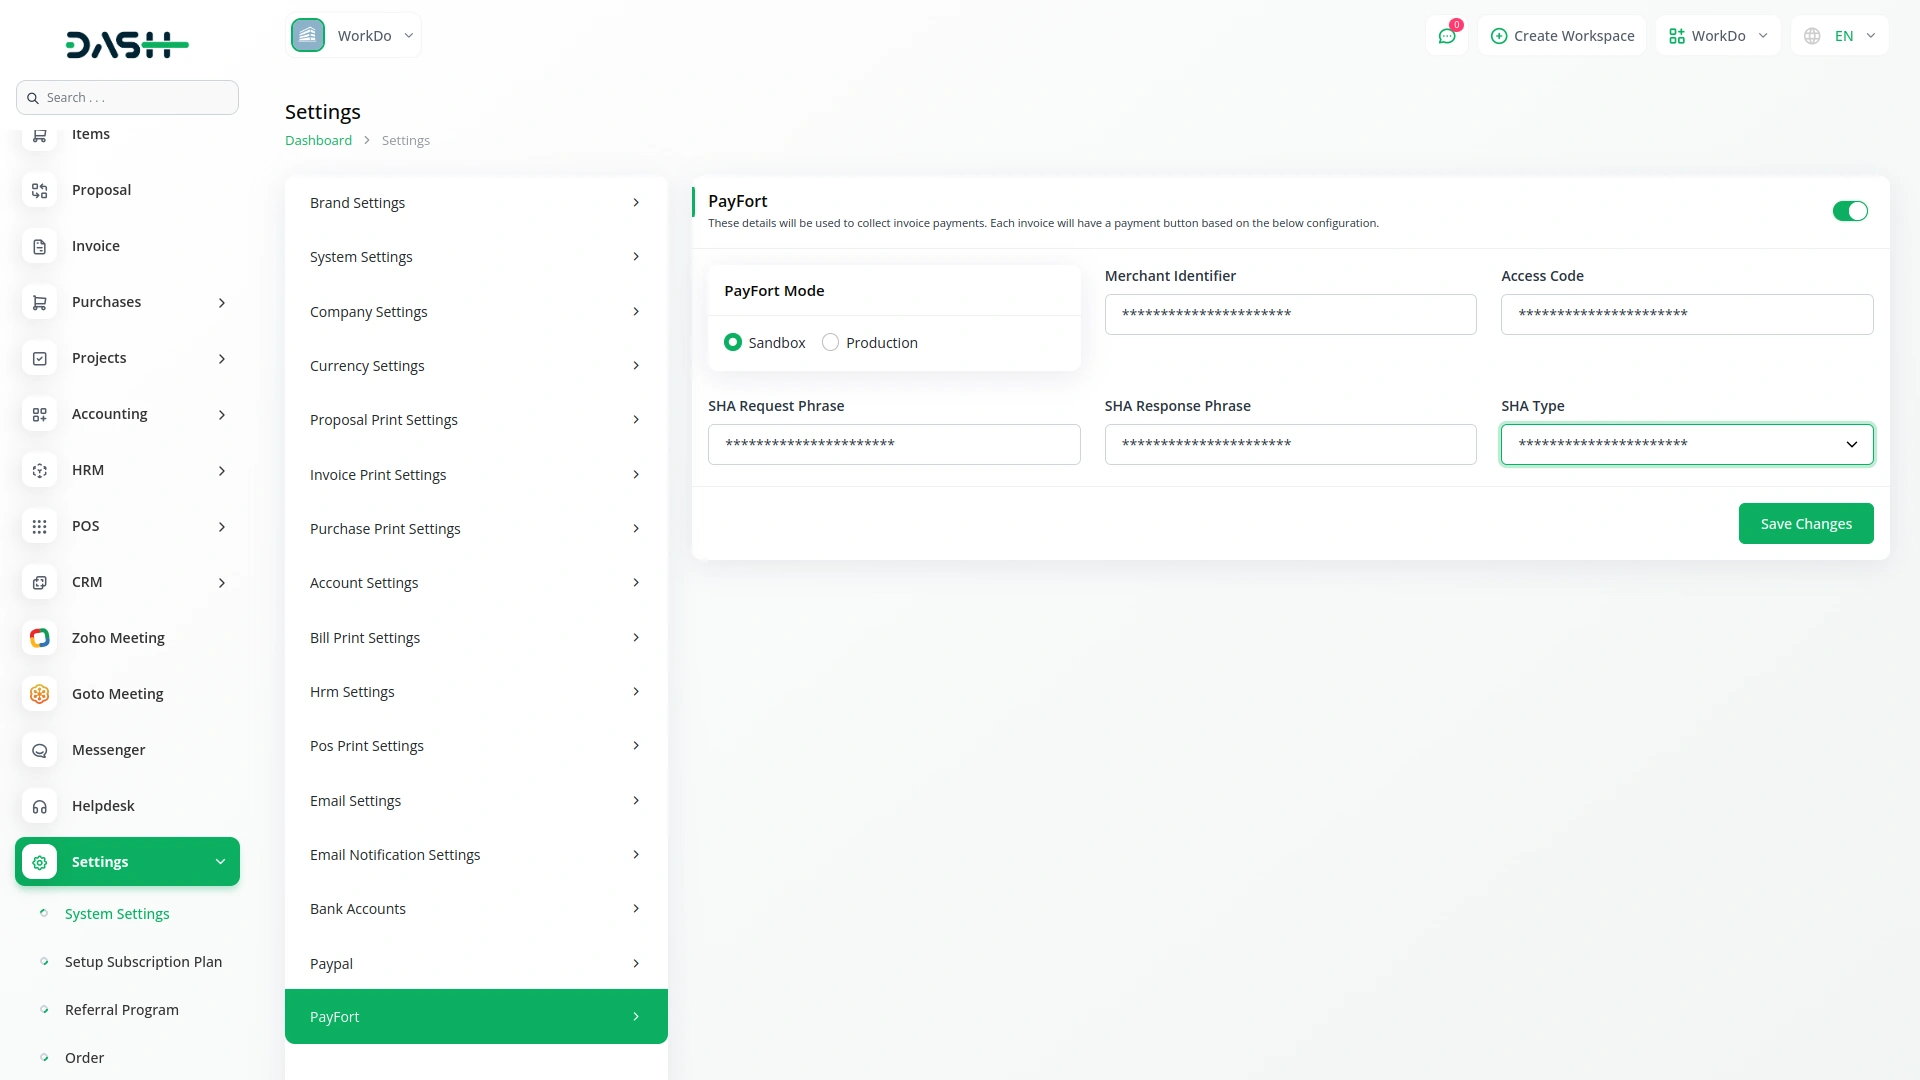The height and width of the screenshot is (1080, 1920).
Task: Toggle PayFort payment gateway off
Action: click(1849, 211)
